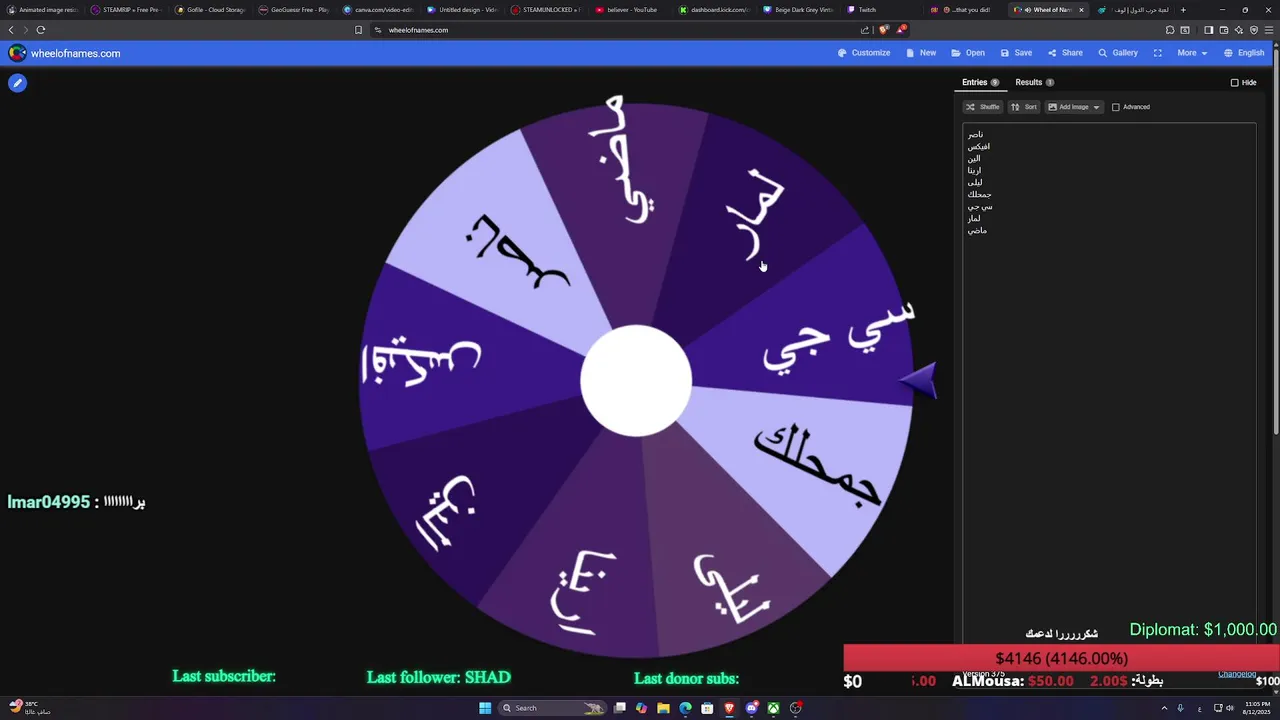Sort the entries alphabetically

[x=1023, y=107]
